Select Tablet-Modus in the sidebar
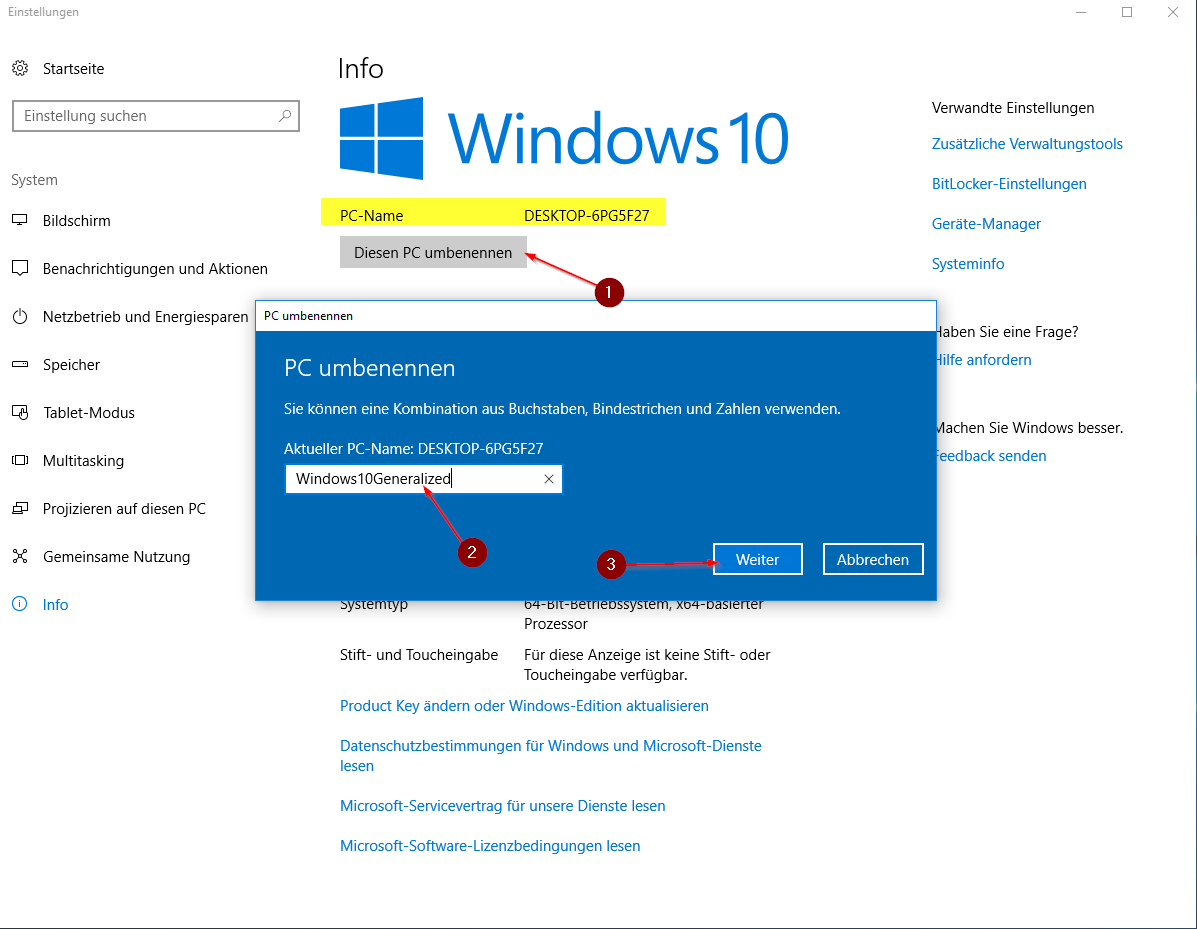This screenshot has width=1197, height=929. click(89, 413)
